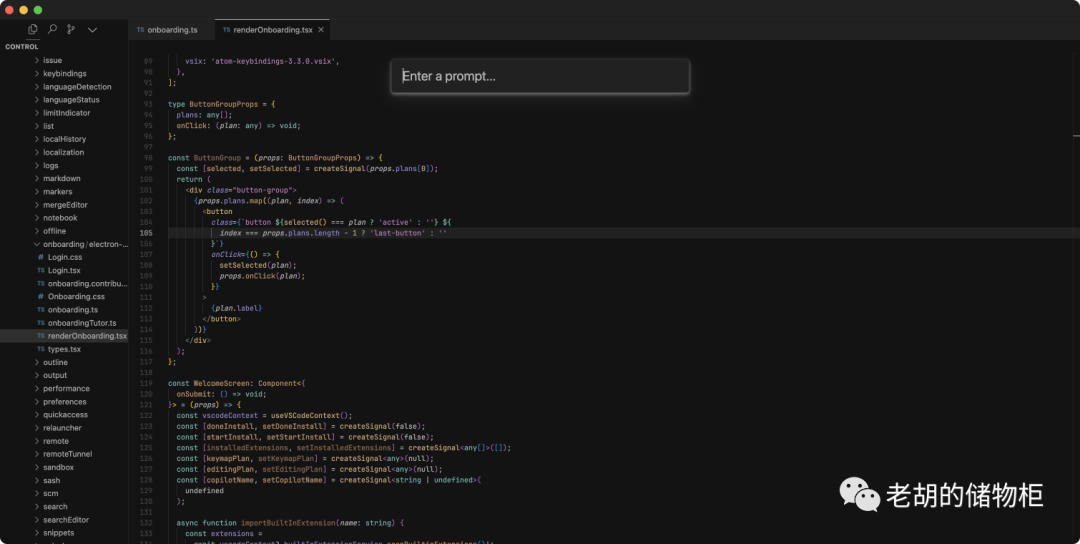
Task: Expand the limitIndicator folder
Action: pyautogui.click(x=64, y=113)
